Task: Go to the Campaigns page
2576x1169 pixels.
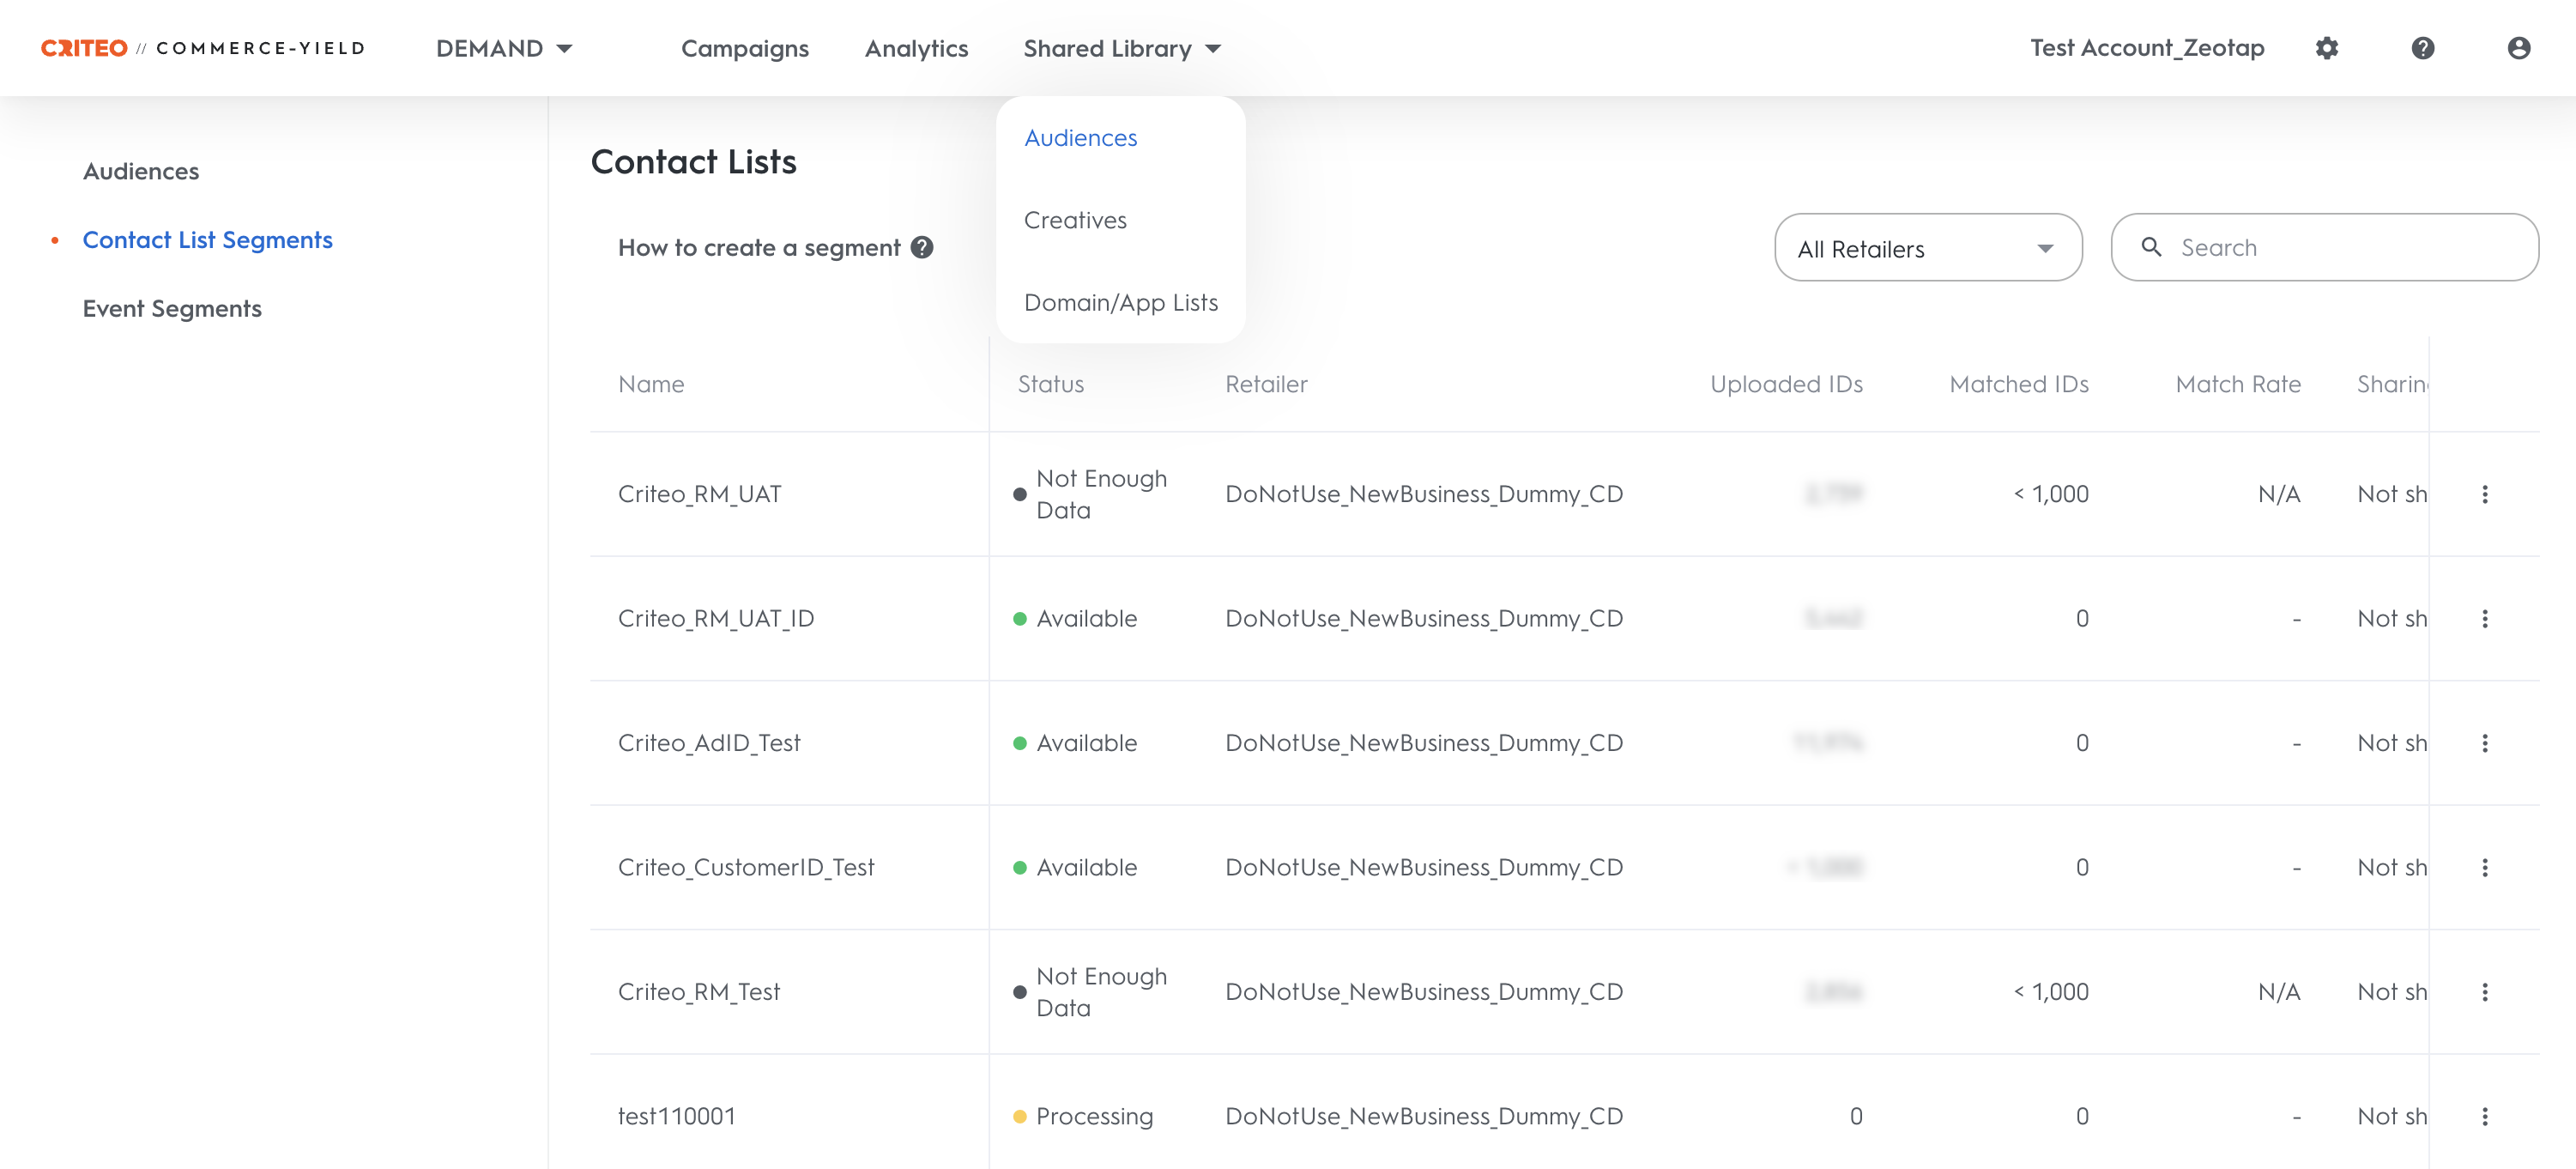Action: click(x=744, y=48)
